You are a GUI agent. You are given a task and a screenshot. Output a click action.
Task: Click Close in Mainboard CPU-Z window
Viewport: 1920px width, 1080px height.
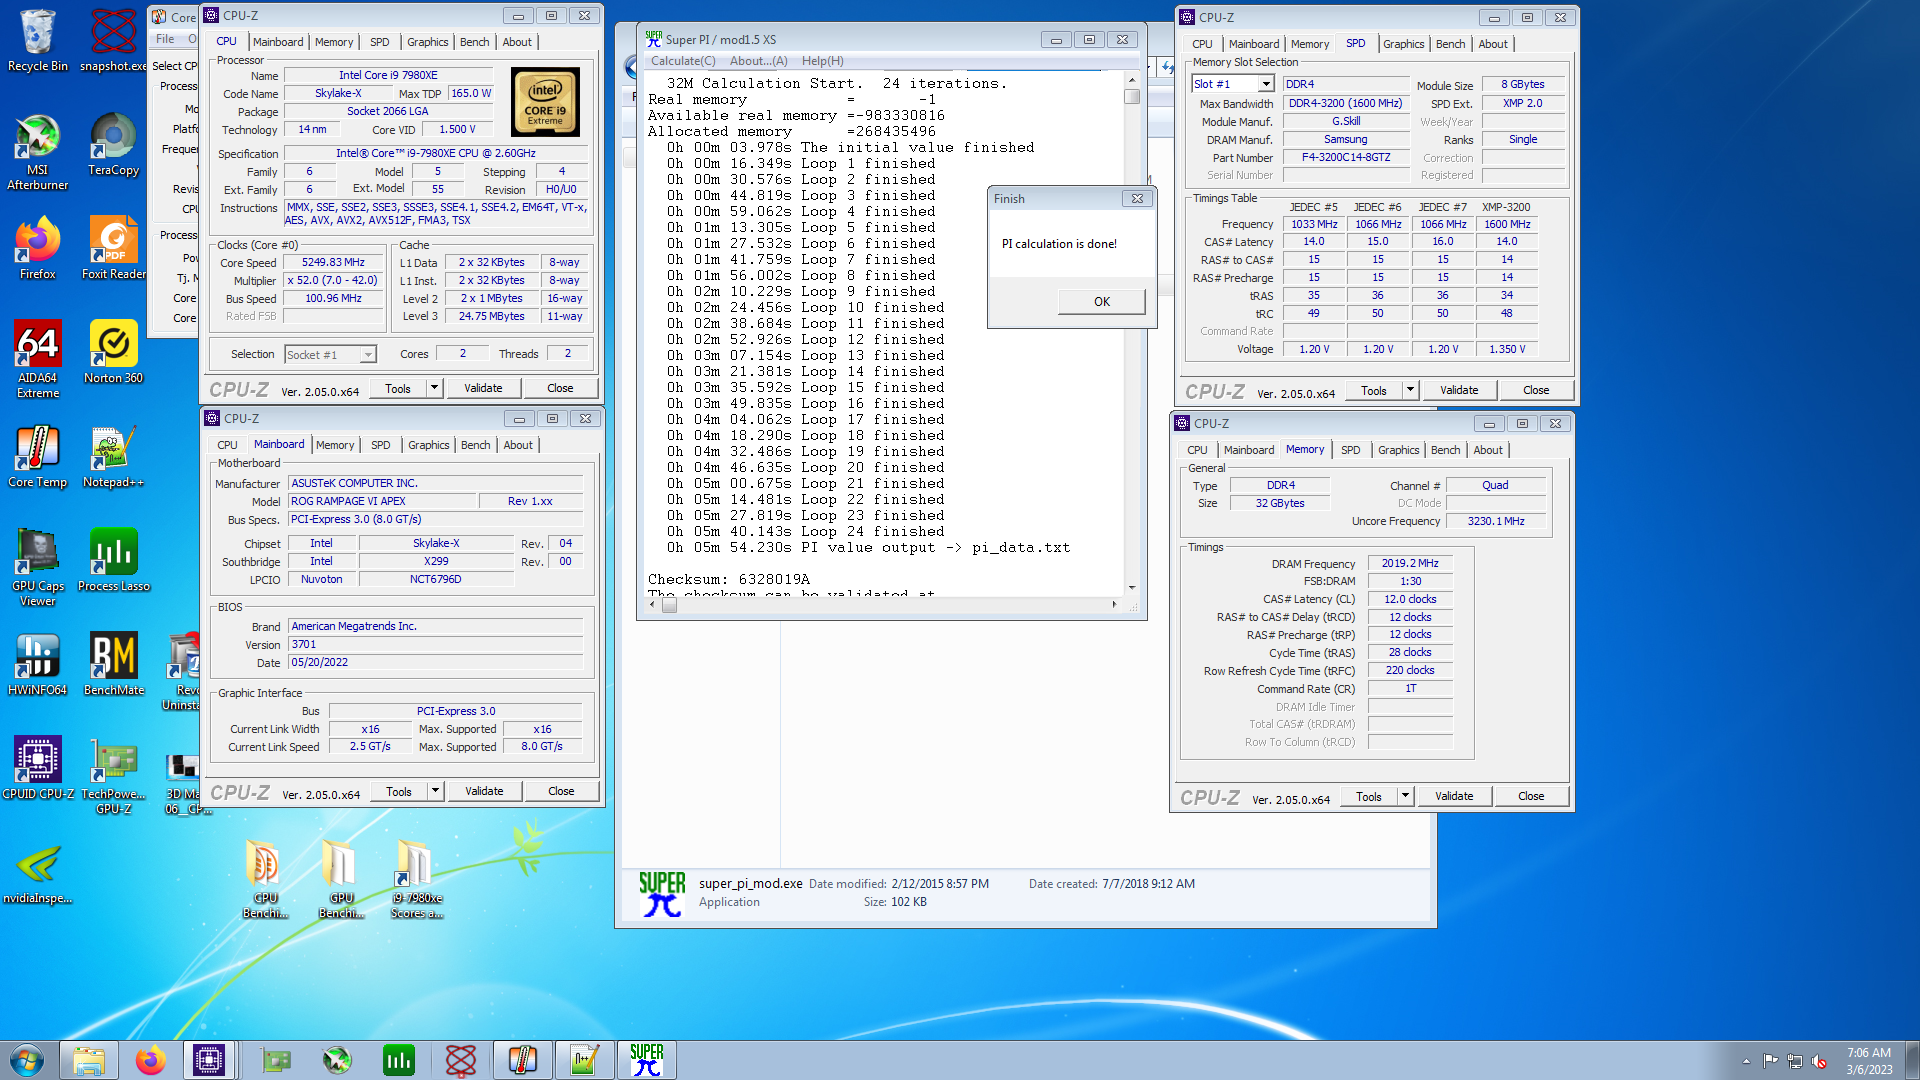point(561,791)
